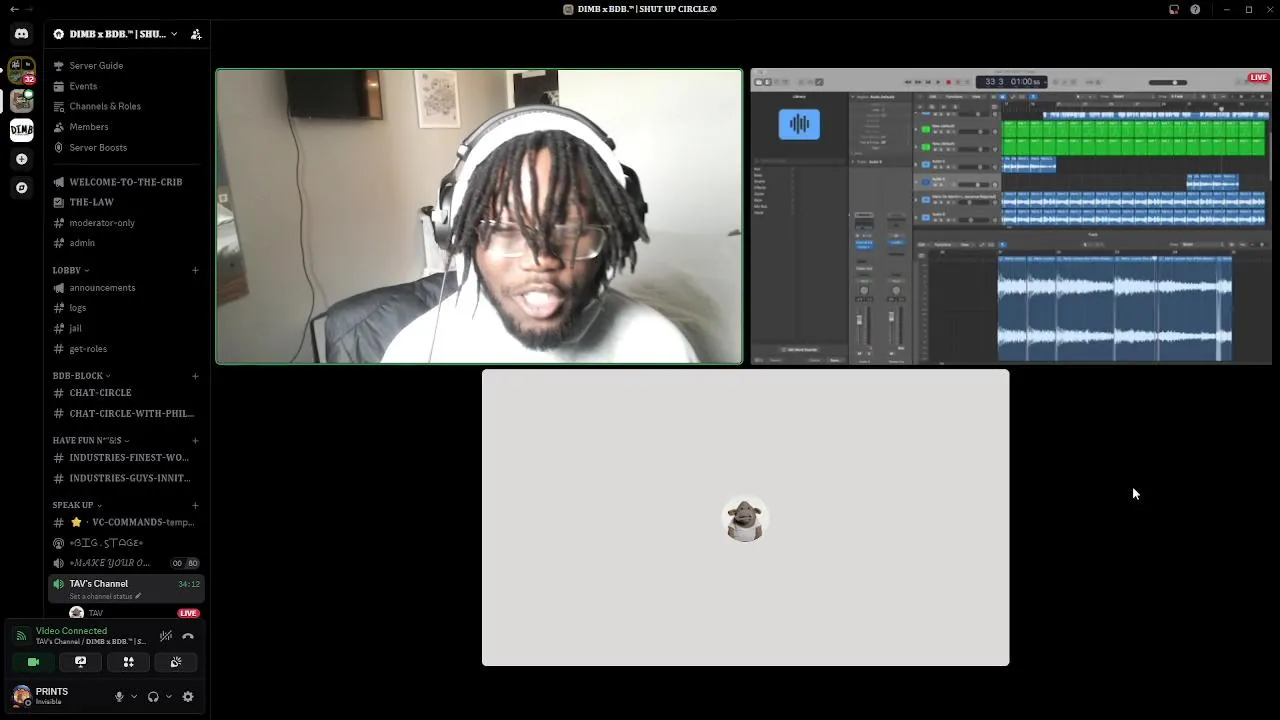Collapse HAVE FUN category
Viewport: 1280px width, 720px height.
click(90, 440)
